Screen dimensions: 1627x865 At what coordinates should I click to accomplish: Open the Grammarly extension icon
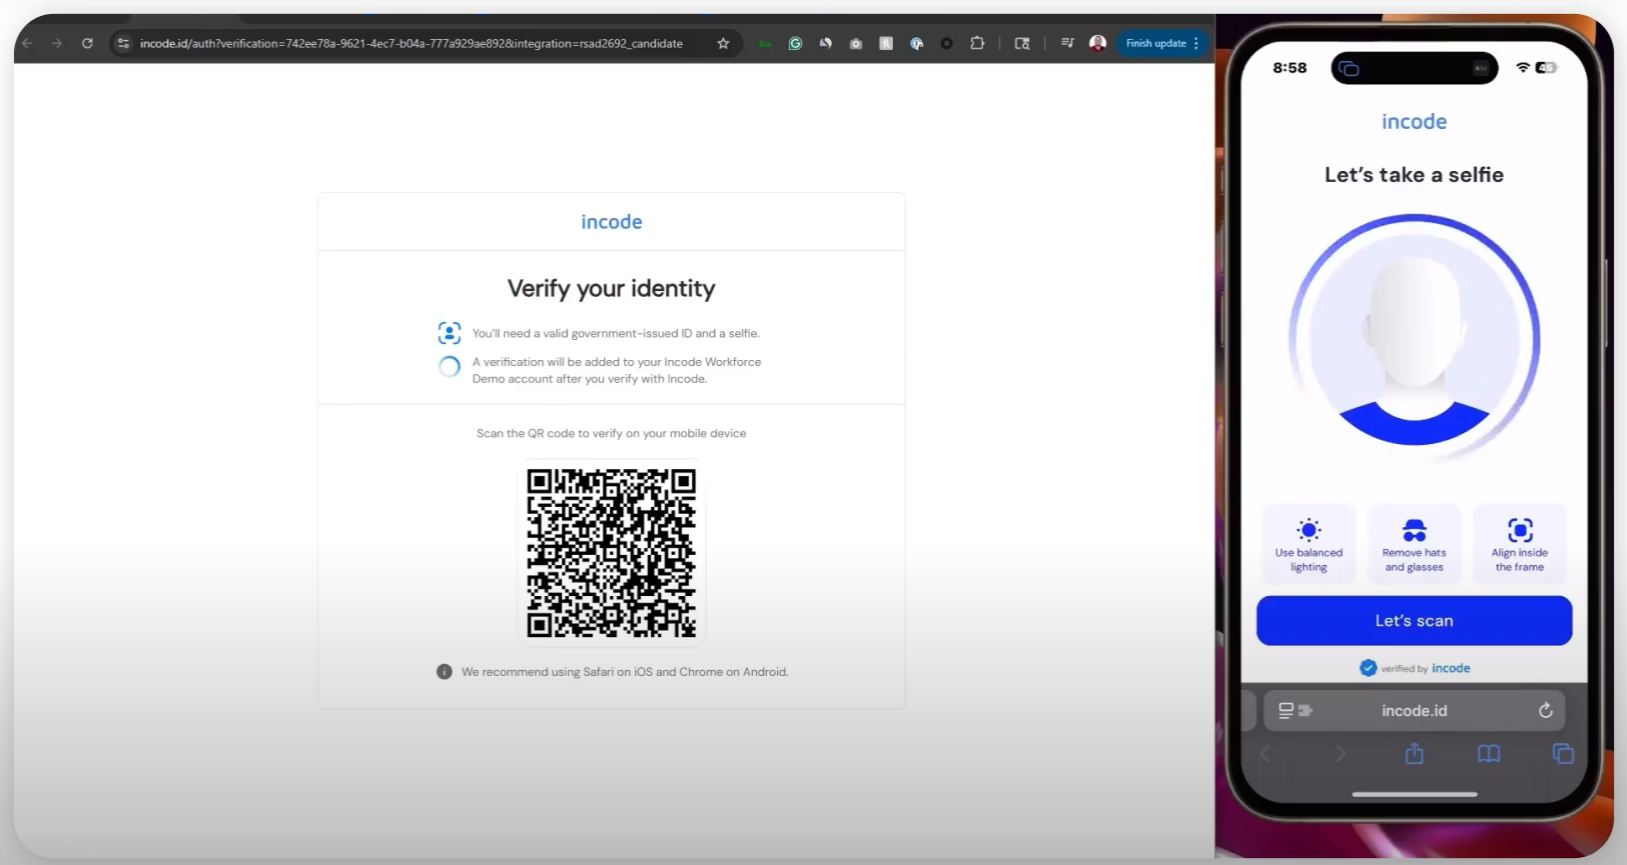coord(795,43)
